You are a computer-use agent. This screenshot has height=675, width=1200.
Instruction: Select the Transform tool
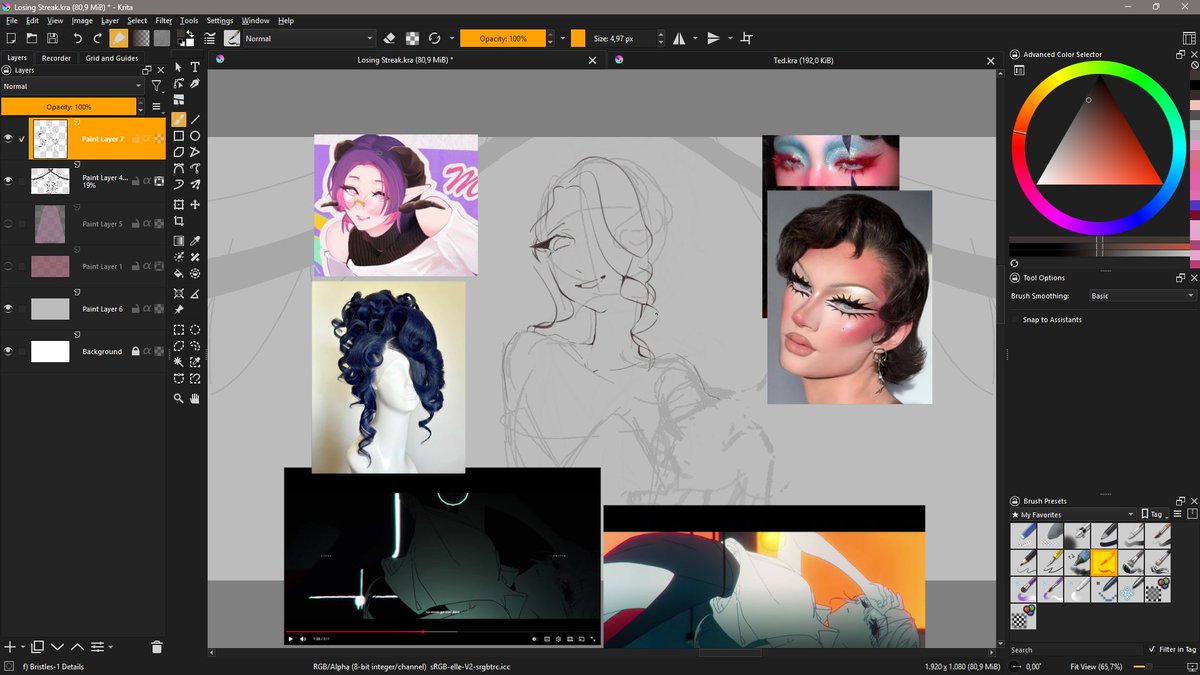(x=179, y=204)
